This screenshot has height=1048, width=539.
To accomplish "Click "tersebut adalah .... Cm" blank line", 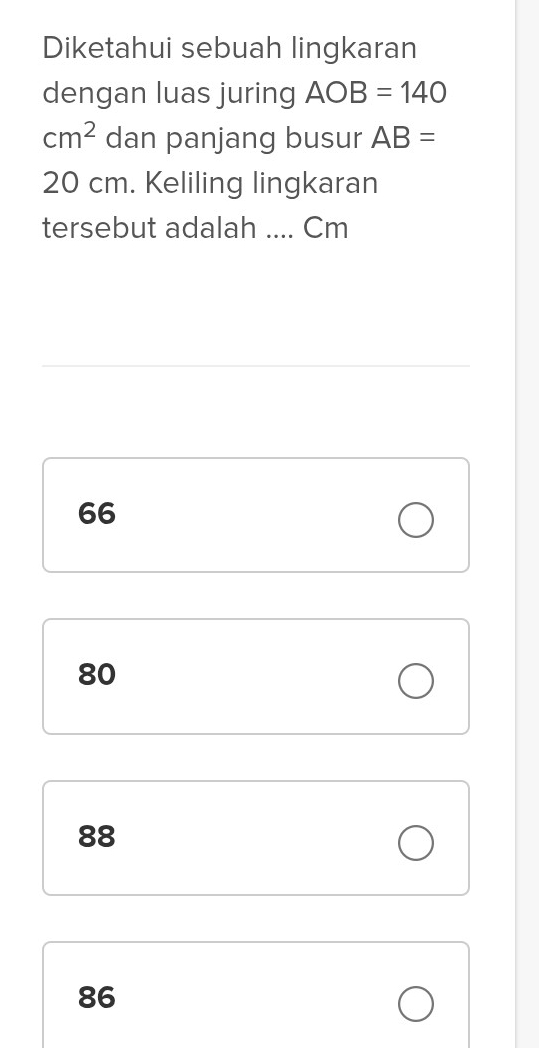I will click(x=195, y=228).
